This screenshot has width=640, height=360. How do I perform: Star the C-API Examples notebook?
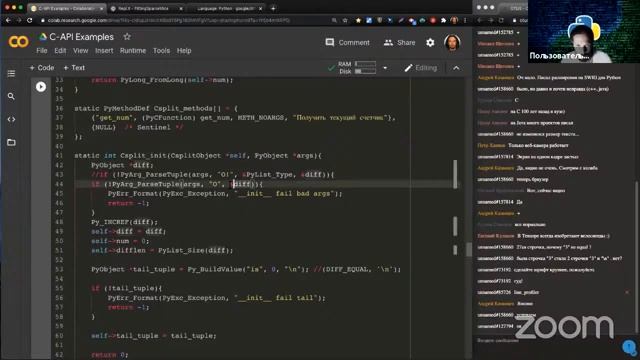(127, 37)
